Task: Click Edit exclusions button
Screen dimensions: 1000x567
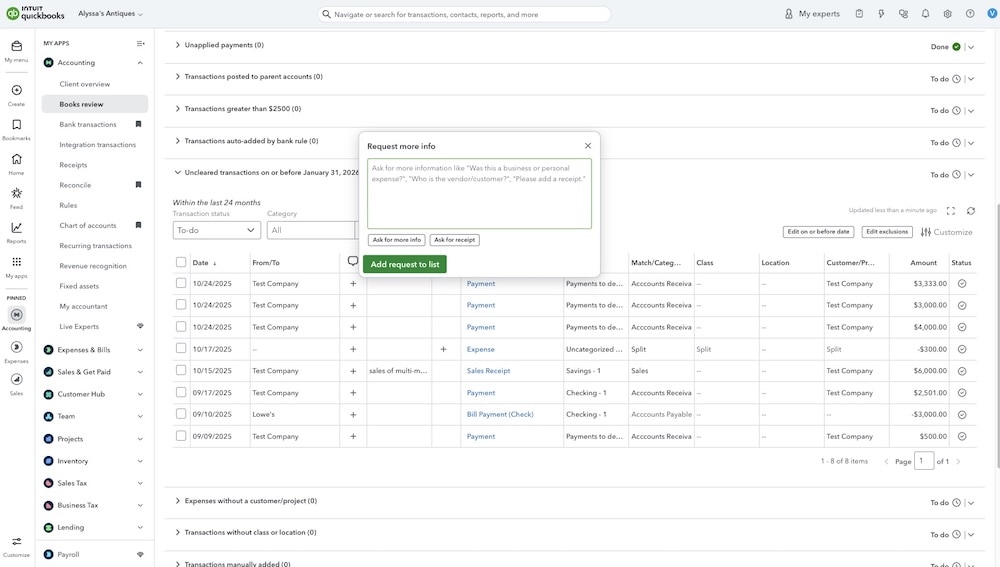Action: click(x=887, y=232)
